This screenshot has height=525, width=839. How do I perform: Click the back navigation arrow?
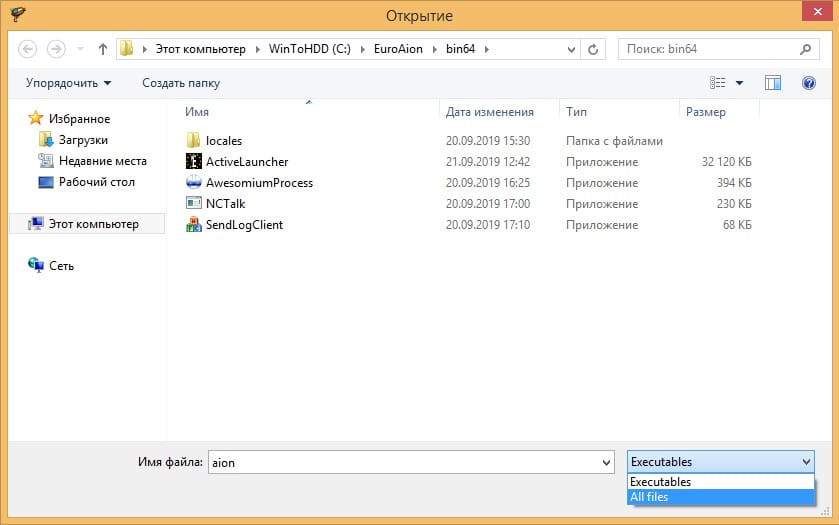click(x=28, y=48)
